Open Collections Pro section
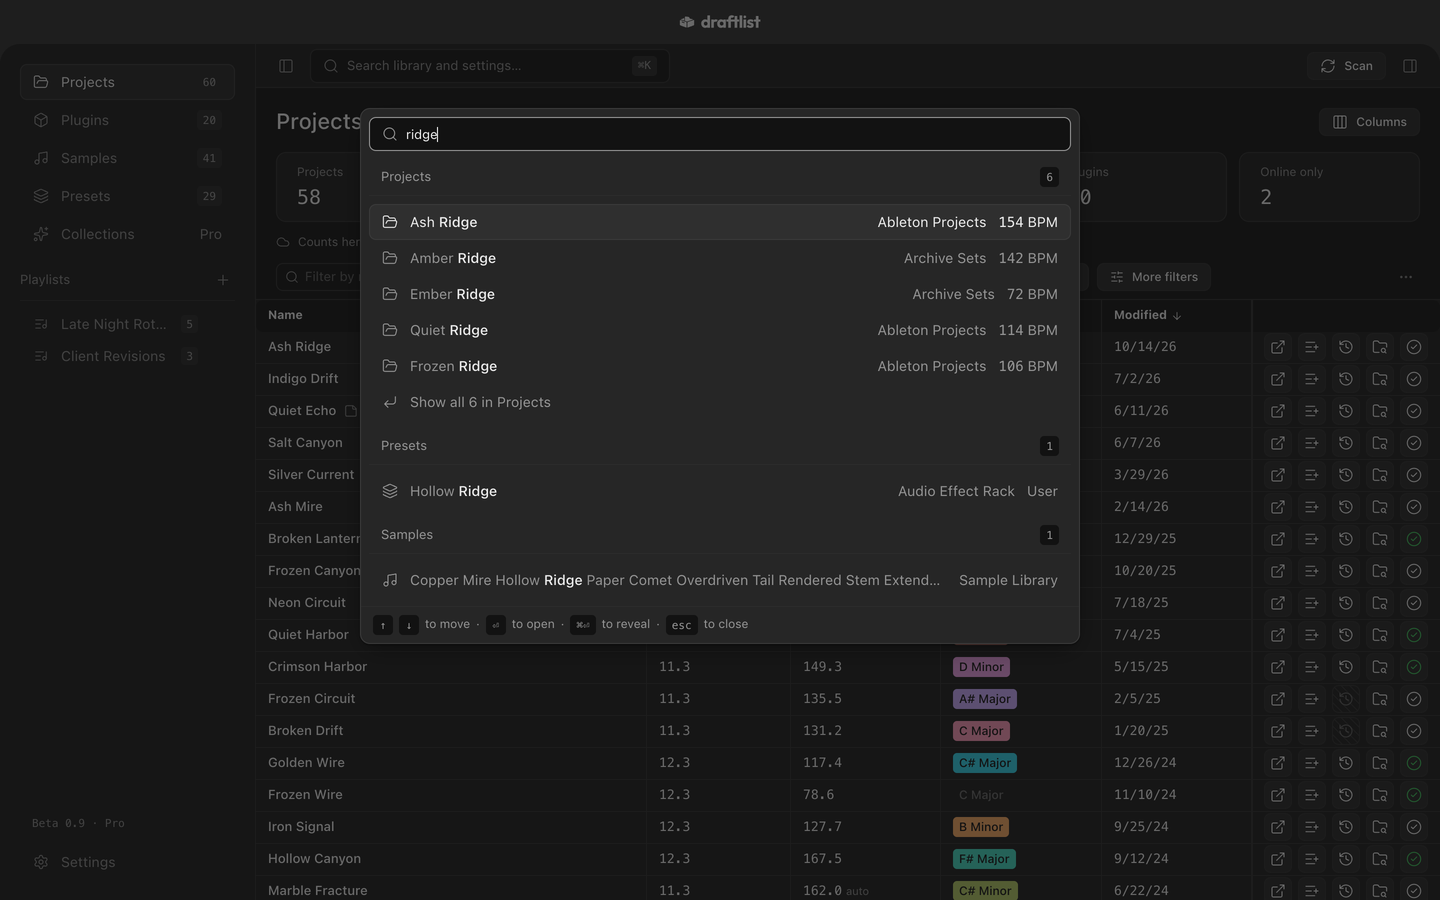This screenshot has height=900, width=1440. (127, 234)
